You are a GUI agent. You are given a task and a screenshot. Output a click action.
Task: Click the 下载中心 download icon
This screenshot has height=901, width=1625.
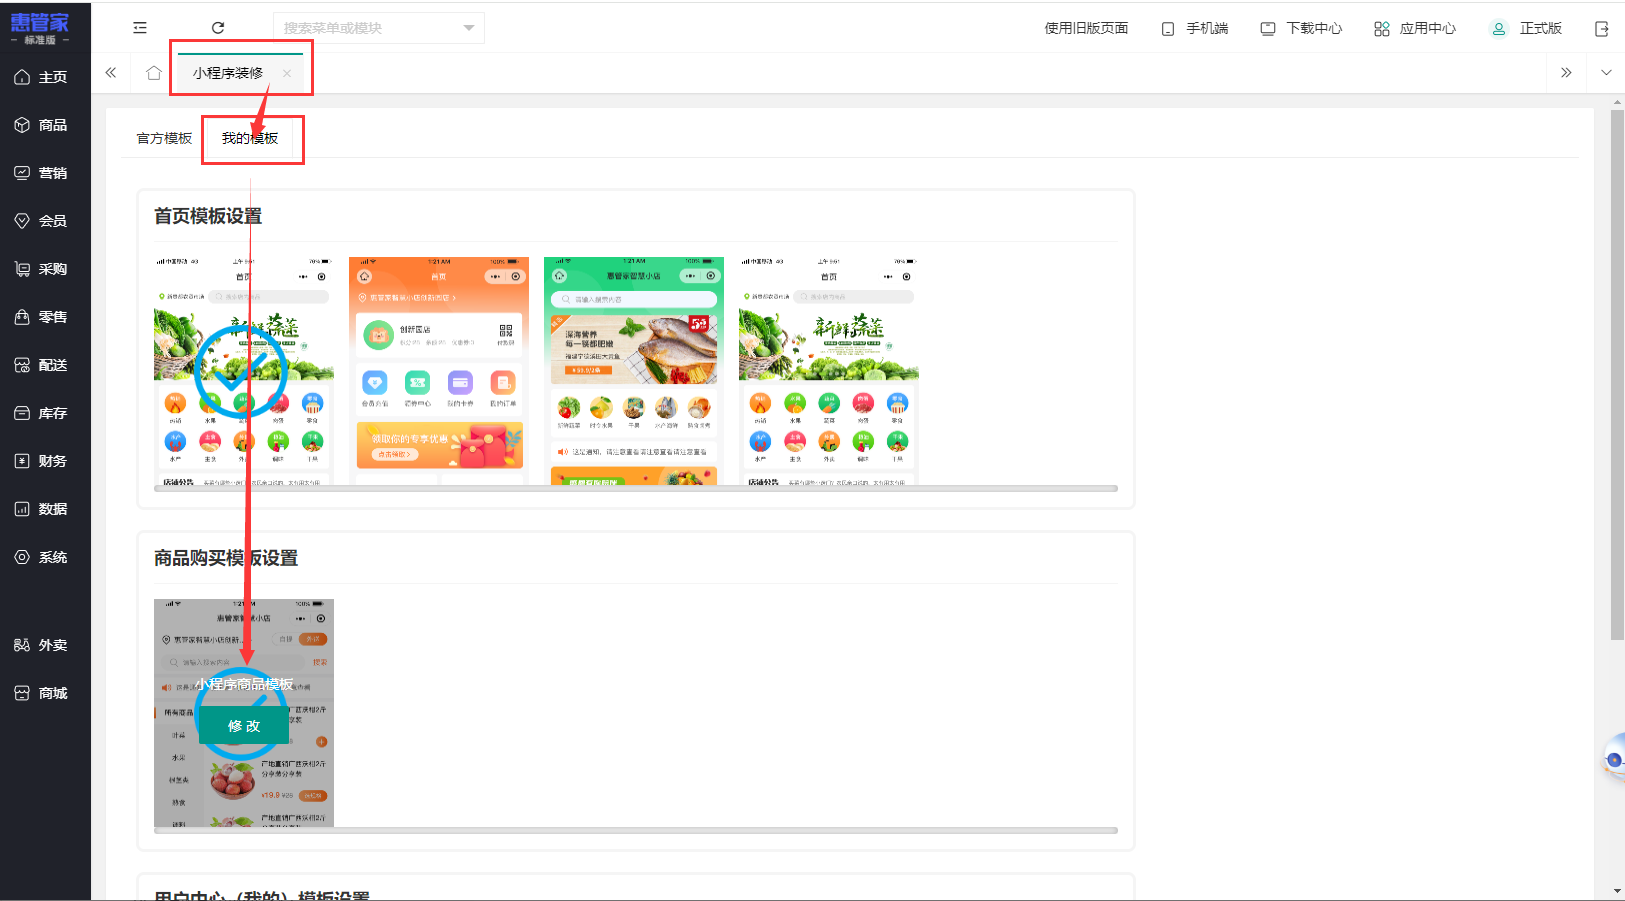[x=1268, y=28]
